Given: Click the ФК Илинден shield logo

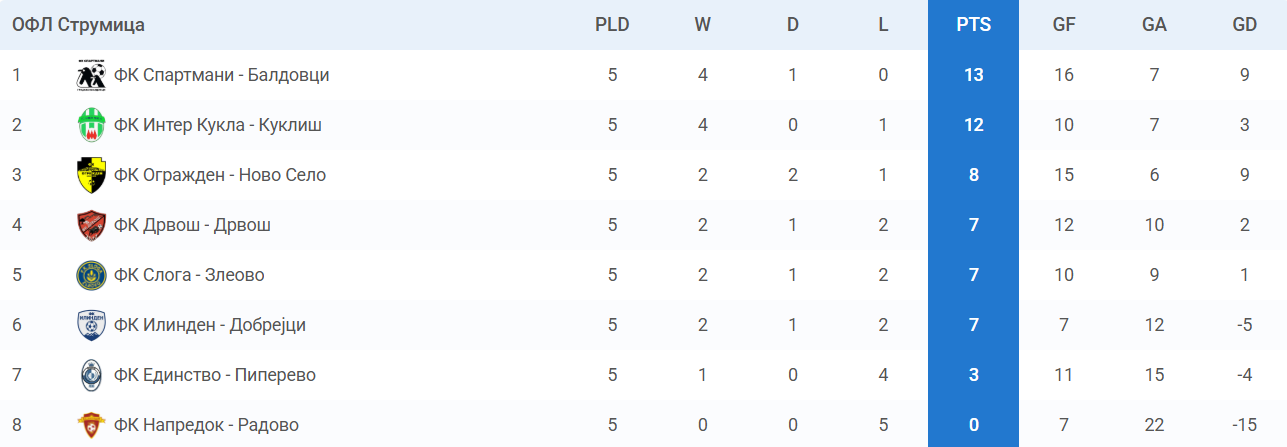Looking at the screenshot, I should [91, 325].
